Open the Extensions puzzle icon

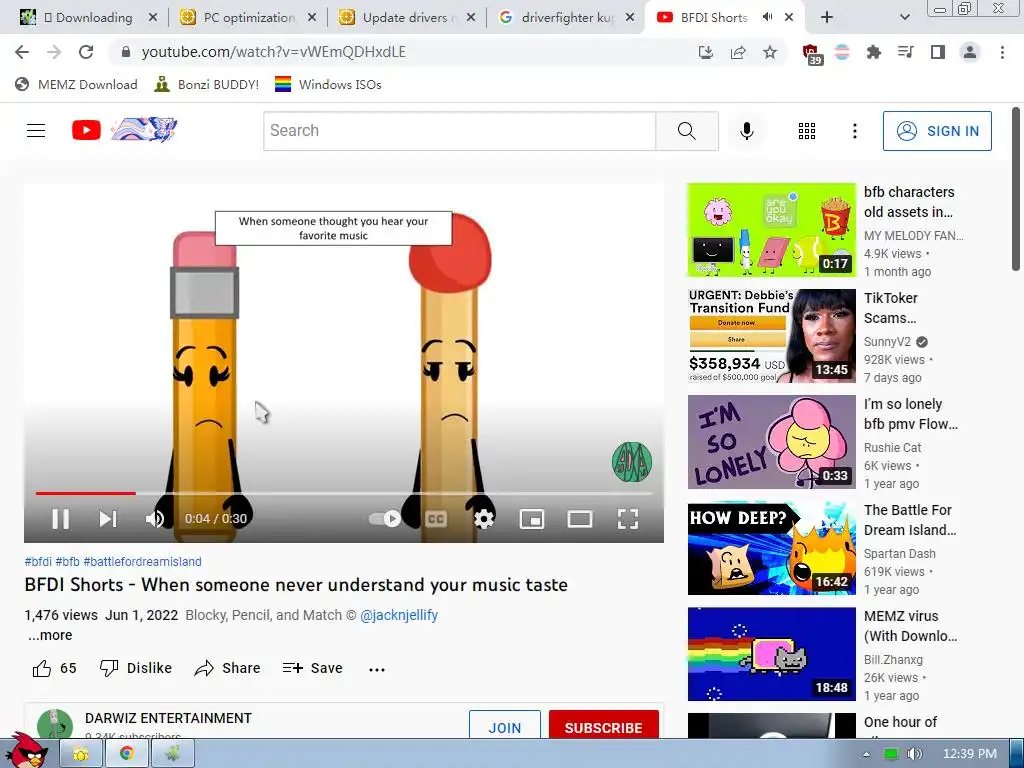[874, 52]
